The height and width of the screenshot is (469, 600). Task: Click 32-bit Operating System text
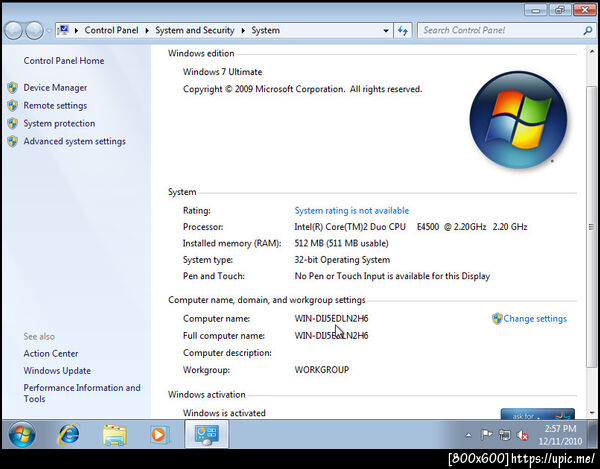click(342, 260)
